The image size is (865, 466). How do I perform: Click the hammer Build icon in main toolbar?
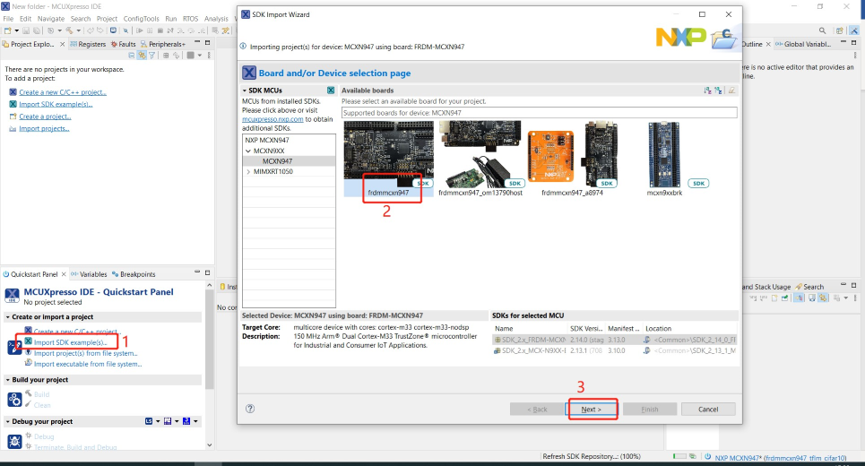point(69,30)
